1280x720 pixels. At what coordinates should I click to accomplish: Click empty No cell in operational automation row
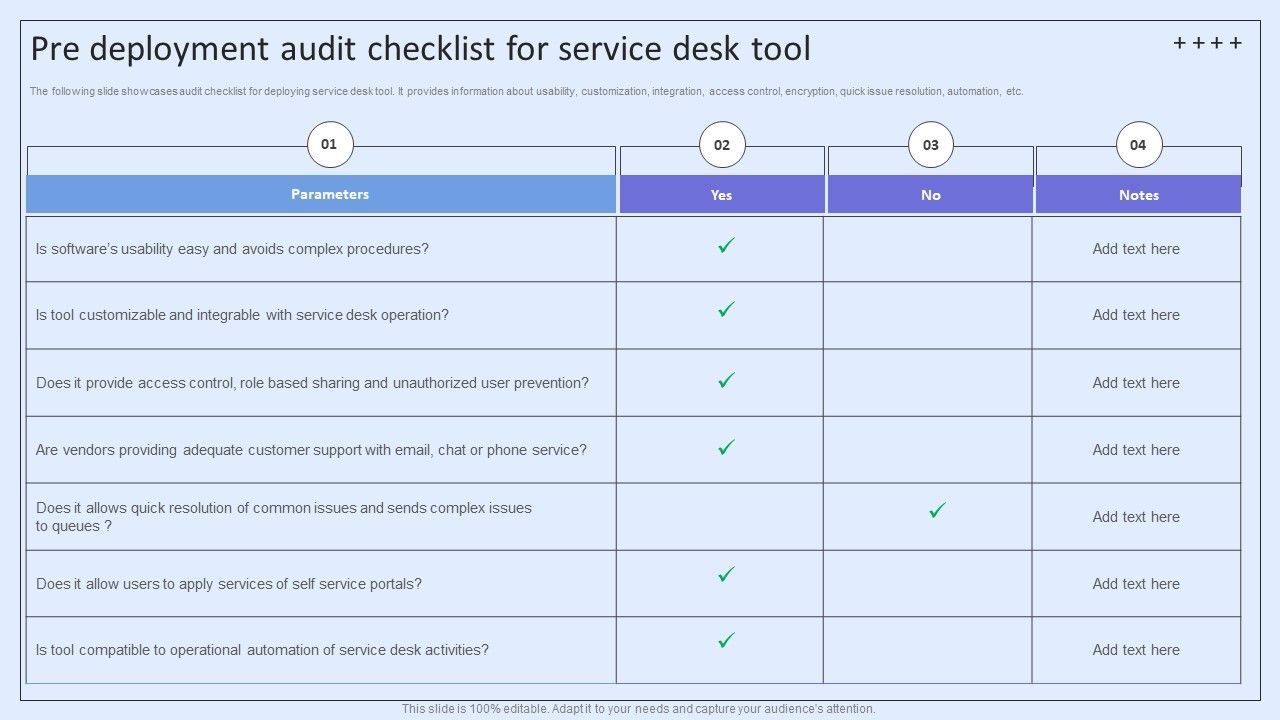[x=928, y=650]
